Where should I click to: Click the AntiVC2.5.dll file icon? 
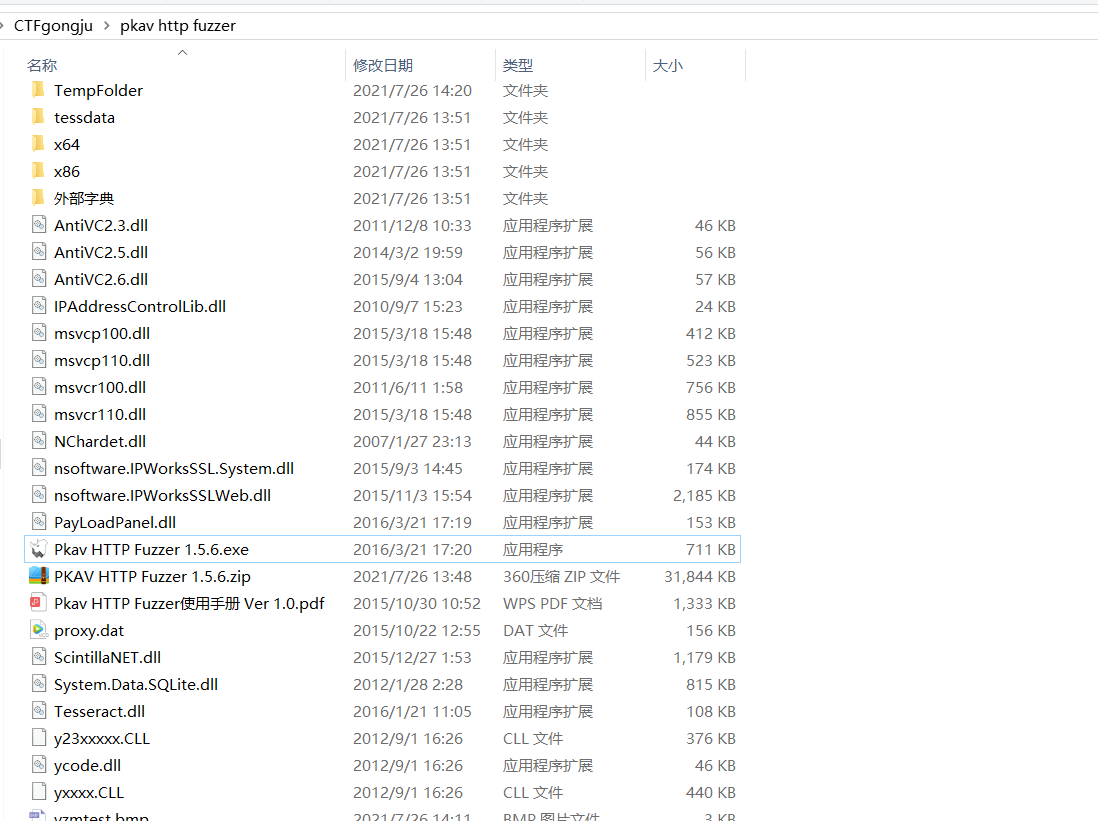point(39,251)
